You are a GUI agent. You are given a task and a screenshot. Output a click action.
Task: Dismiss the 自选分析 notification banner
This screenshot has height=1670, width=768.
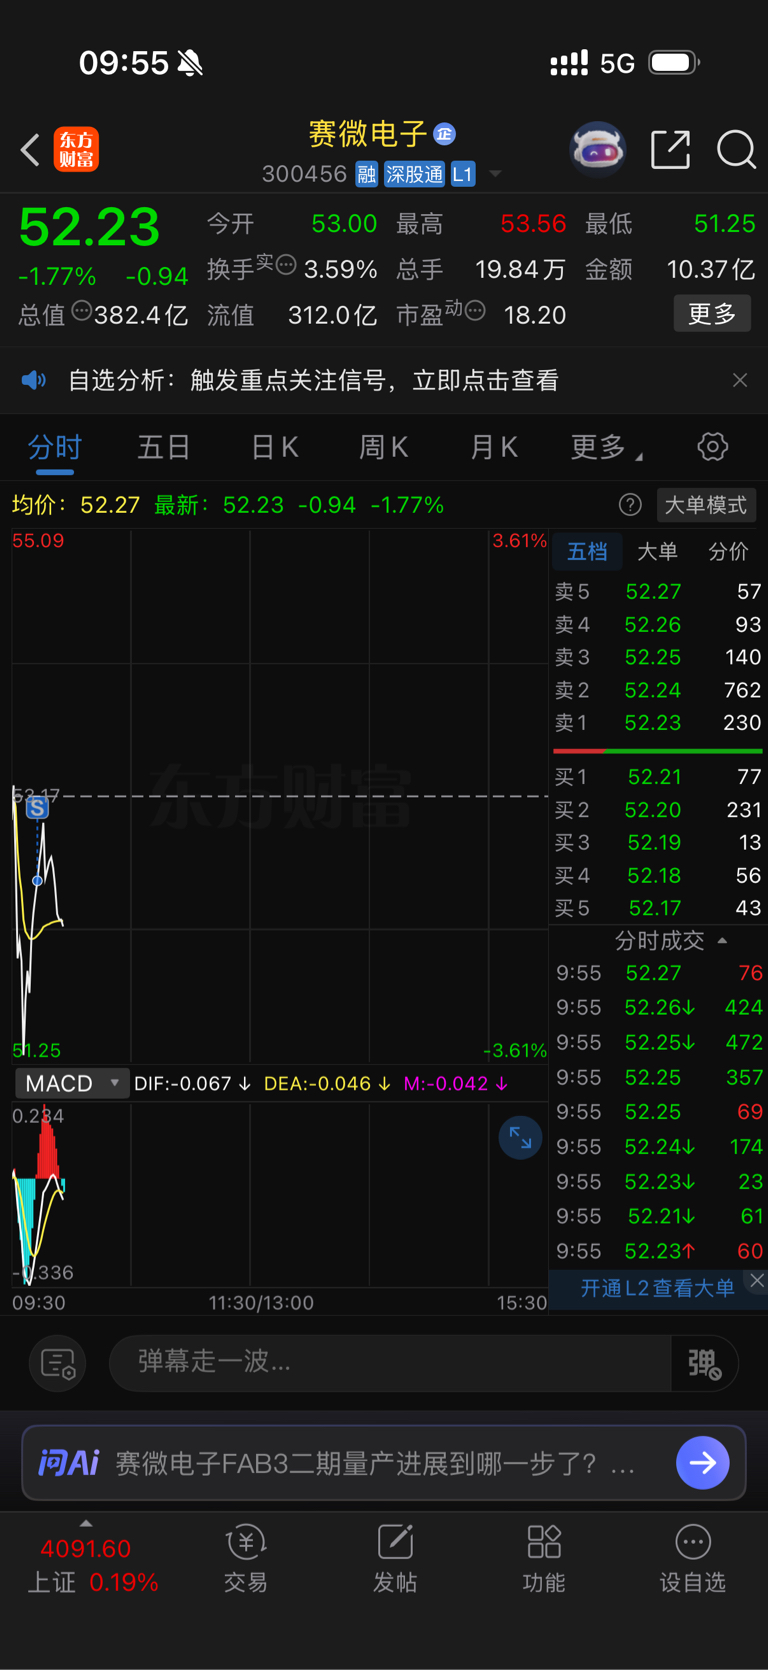click(x=740, y=380)
